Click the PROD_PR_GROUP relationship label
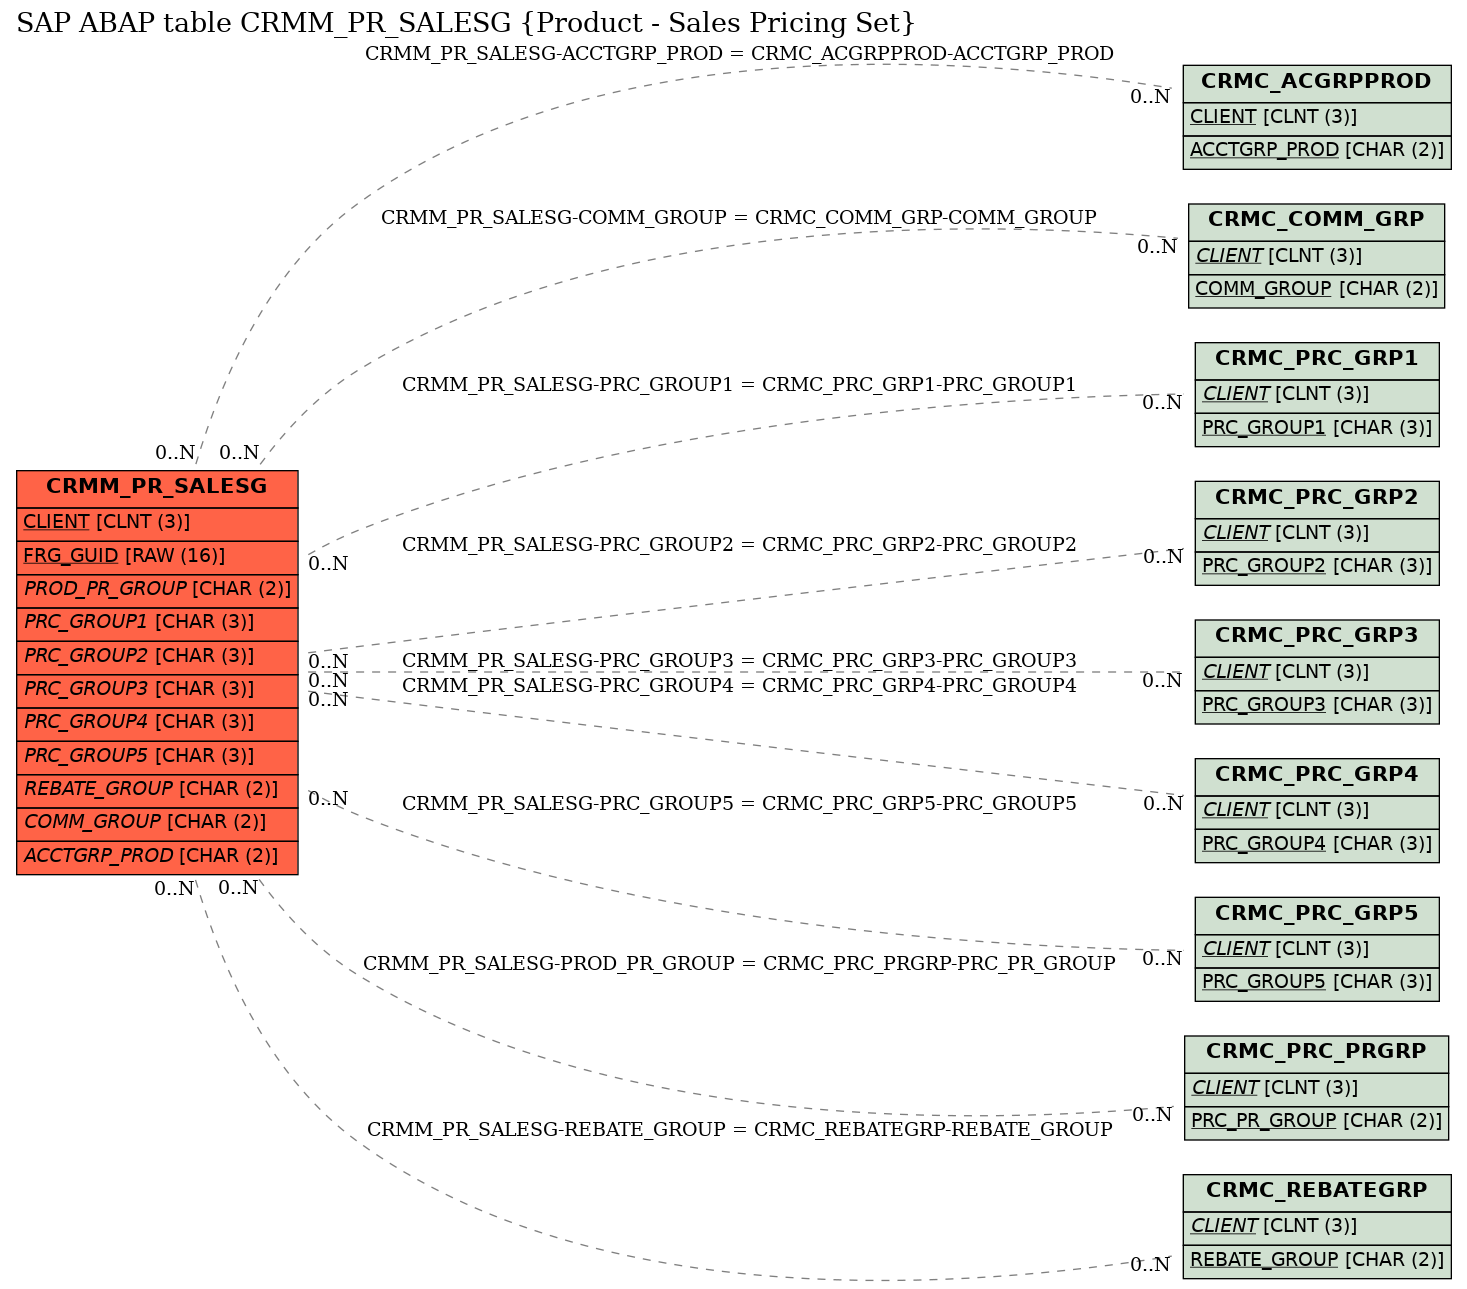 point(739,964)
